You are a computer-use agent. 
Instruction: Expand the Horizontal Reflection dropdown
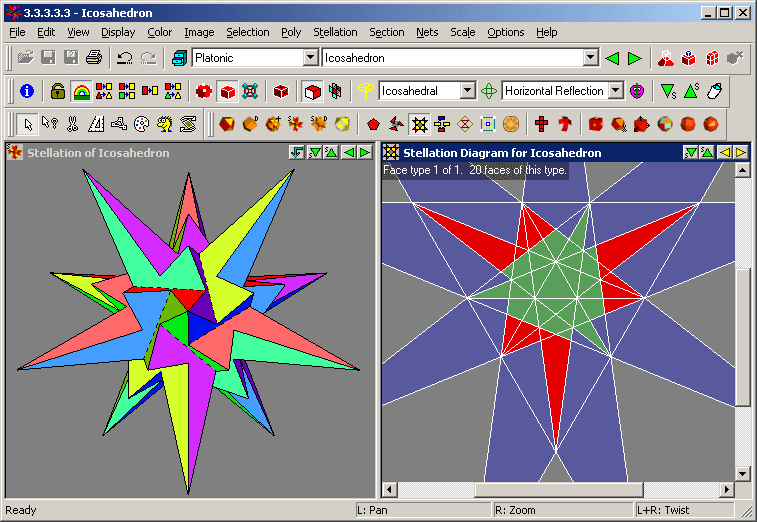click(x=616, y=91)
